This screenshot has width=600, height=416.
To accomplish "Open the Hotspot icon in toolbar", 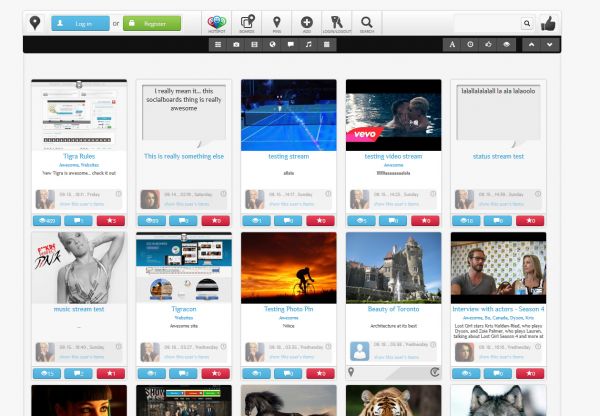I will point(217,24).
